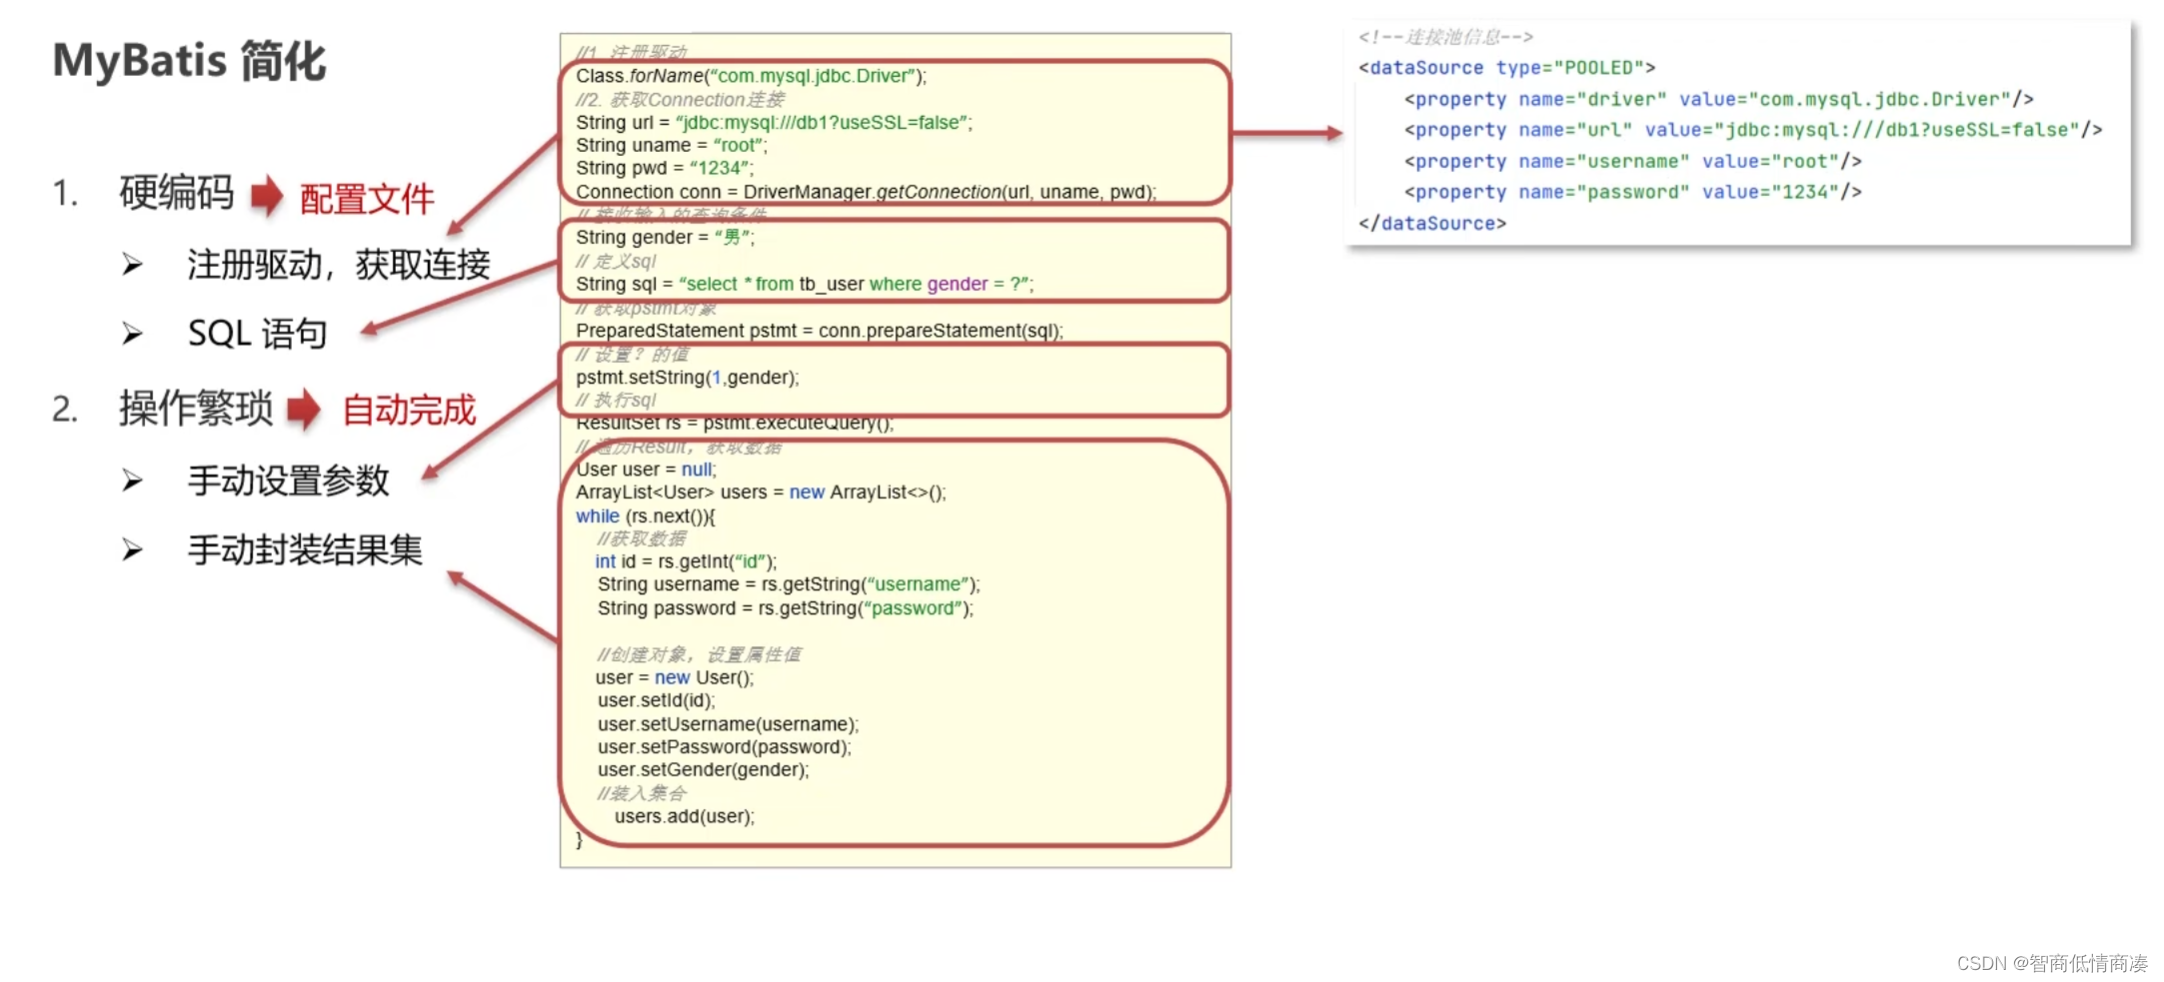Click the triangle bullet before SQL 语句
The height and width of the screenshot is (982, 2164).
pos(133,331)
